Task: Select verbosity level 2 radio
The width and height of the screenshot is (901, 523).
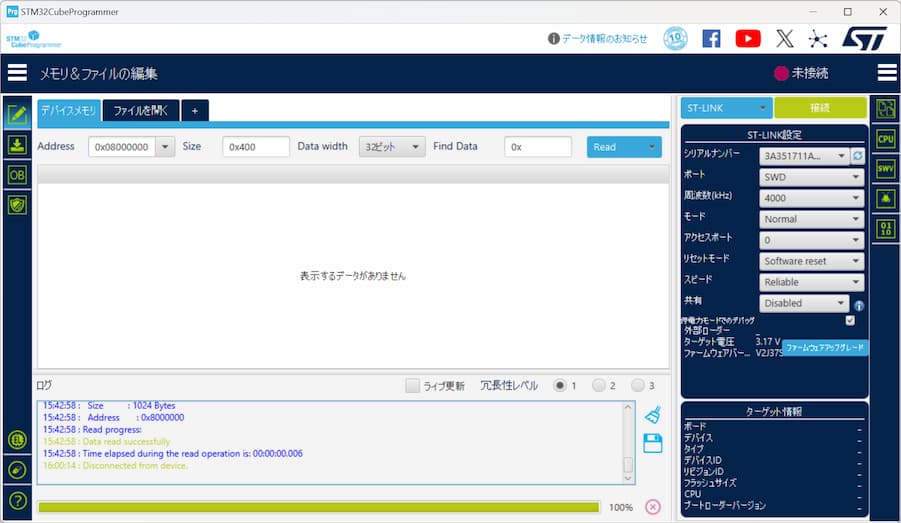Action: (599, 386)
